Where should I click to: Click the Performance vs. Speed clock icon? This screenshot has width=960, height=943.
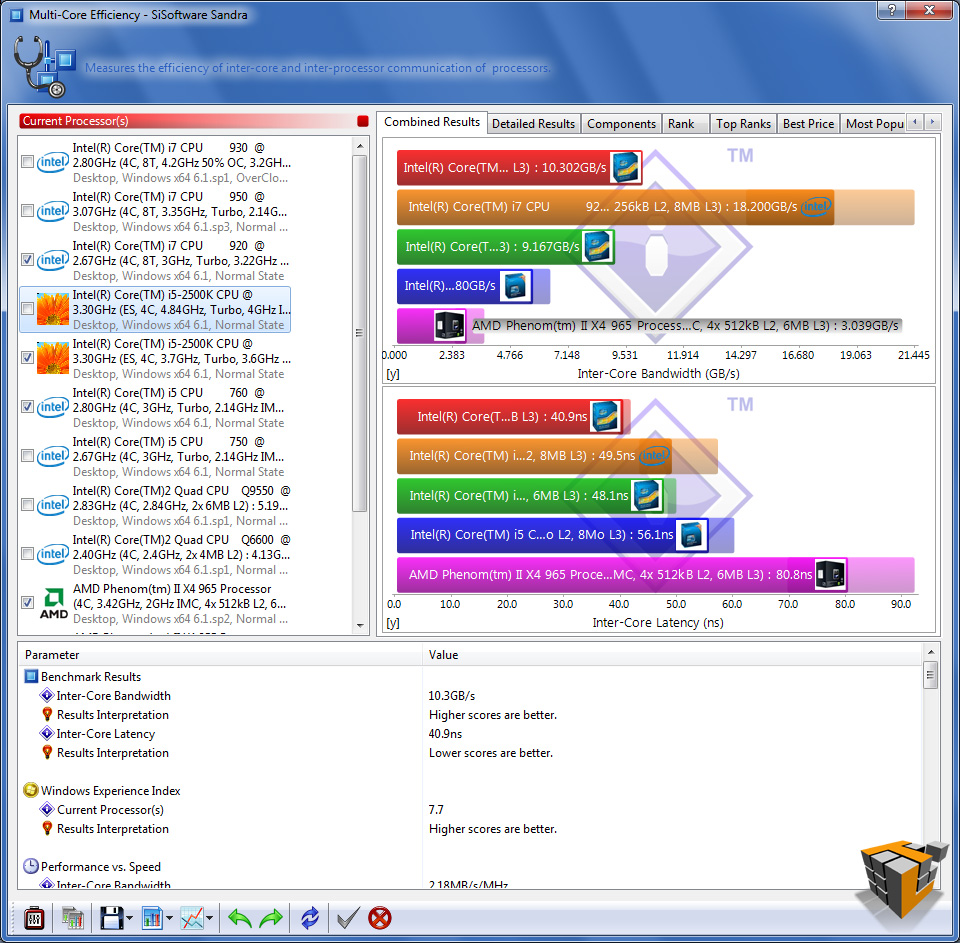(x=31, y=866)
